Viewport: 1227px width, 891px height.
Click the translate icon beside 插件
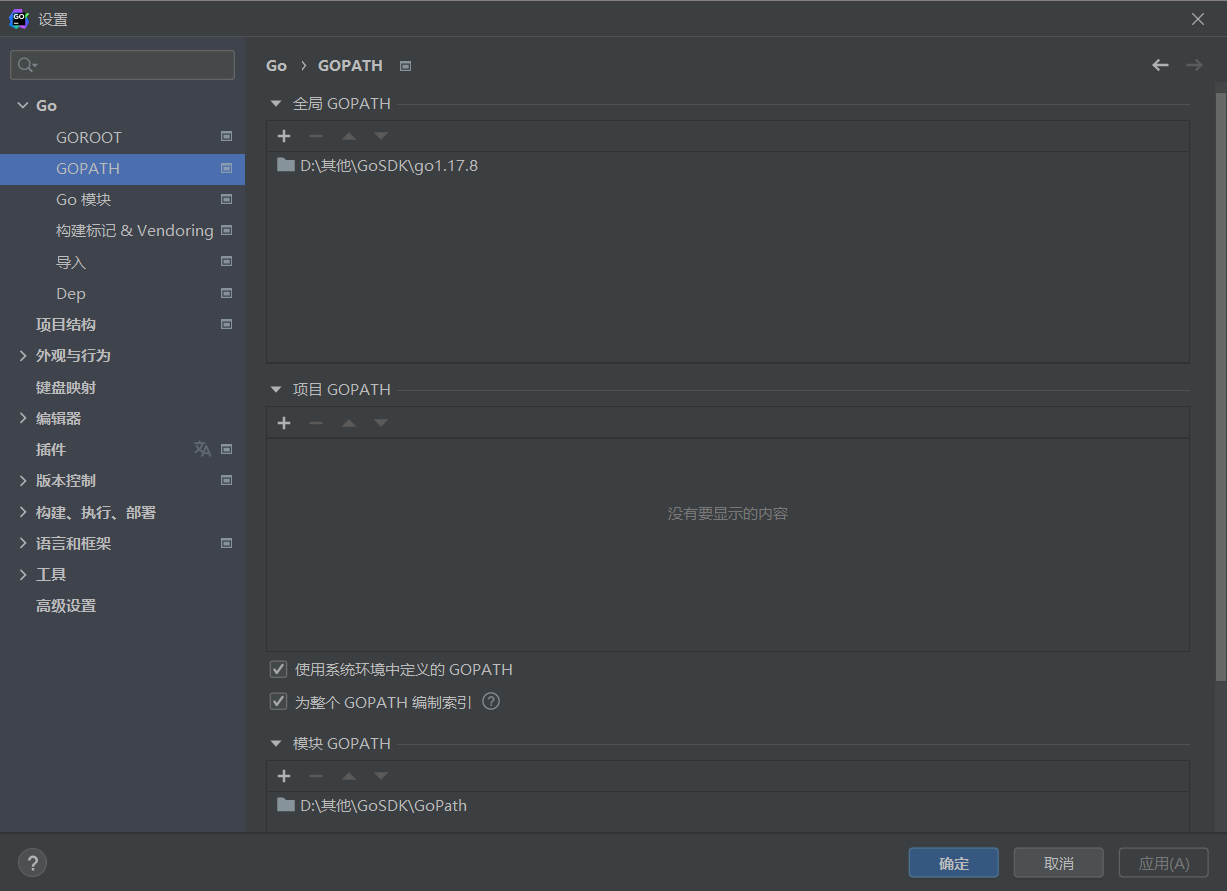(202, 449)
